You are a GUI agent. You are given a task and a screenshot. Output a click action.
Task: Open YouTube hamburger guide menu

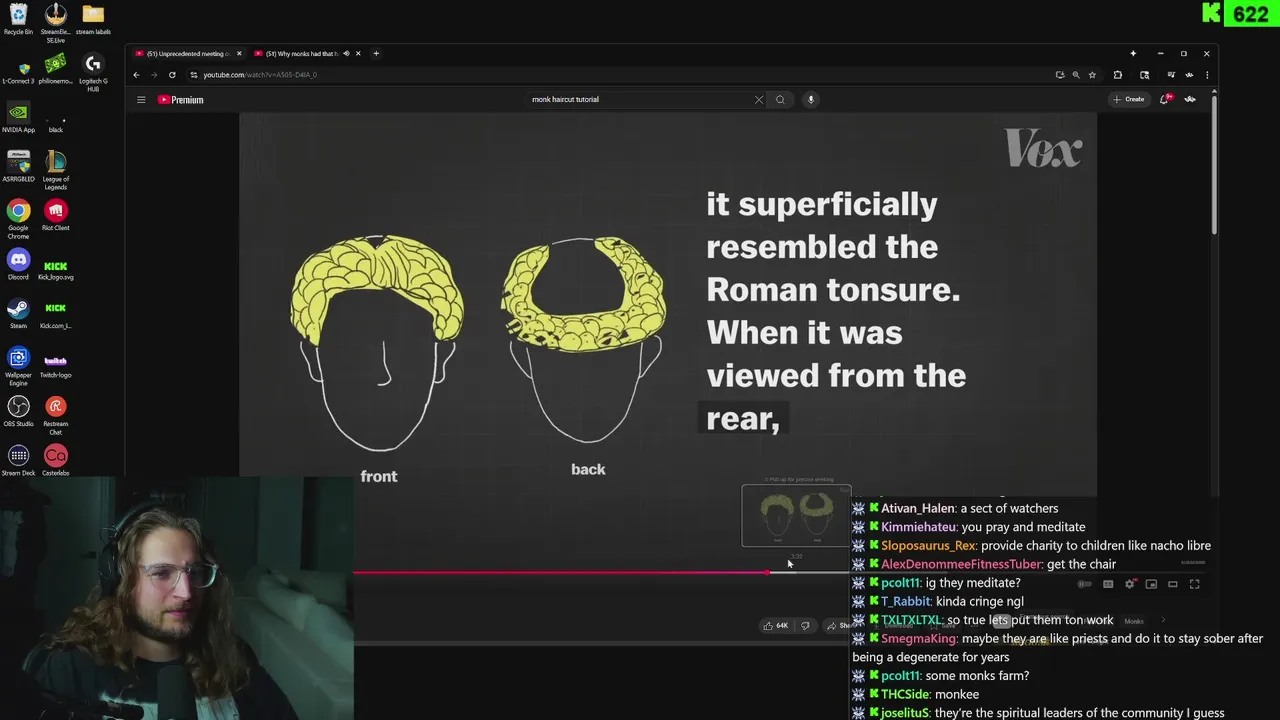pyautogui.click(x=141, y=100)
